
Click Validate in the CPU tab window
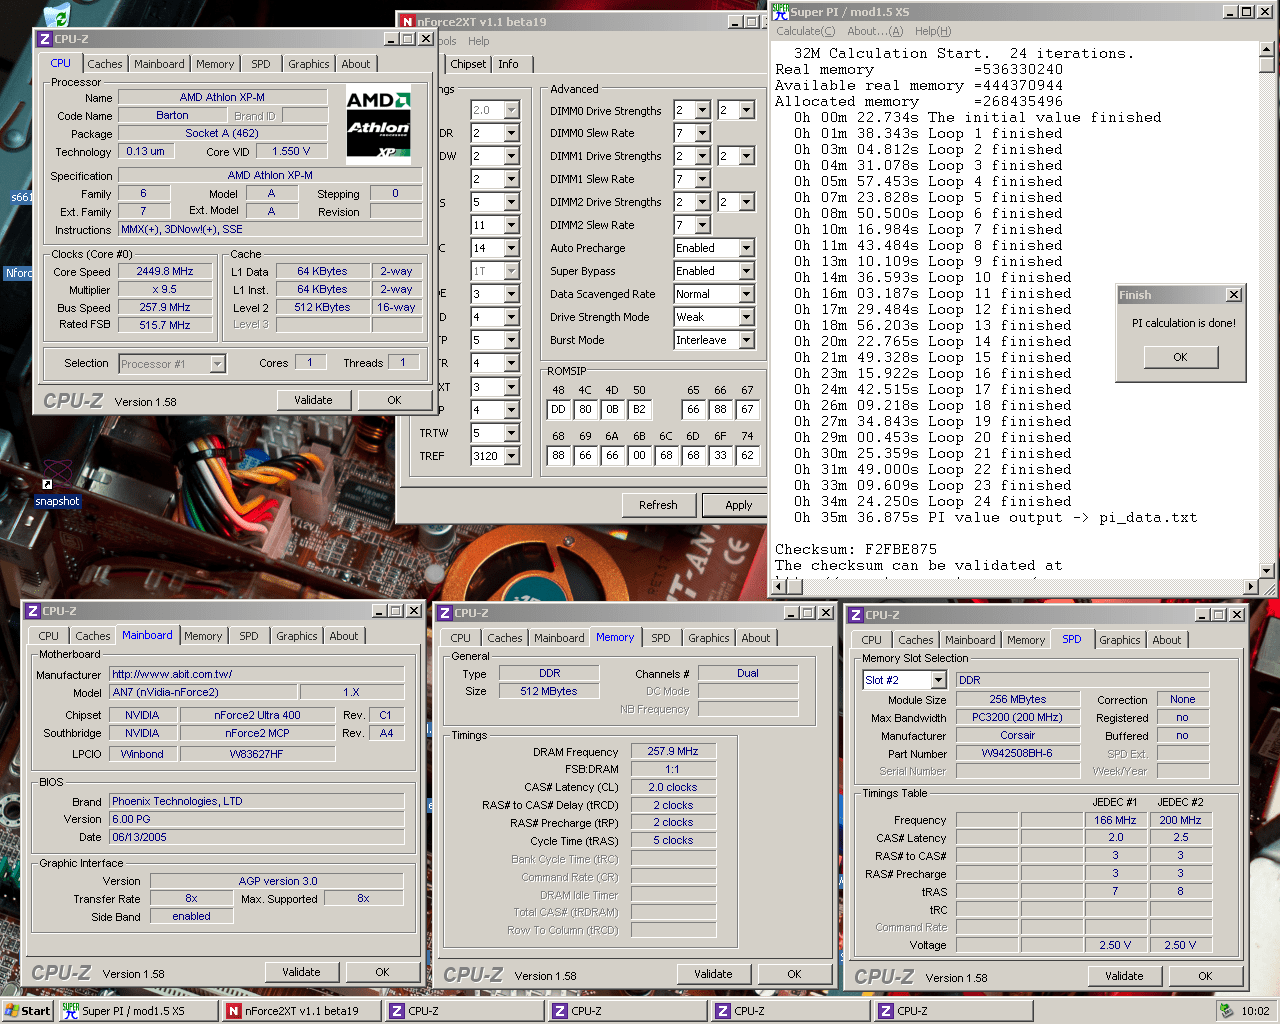(x=313, y=400)
